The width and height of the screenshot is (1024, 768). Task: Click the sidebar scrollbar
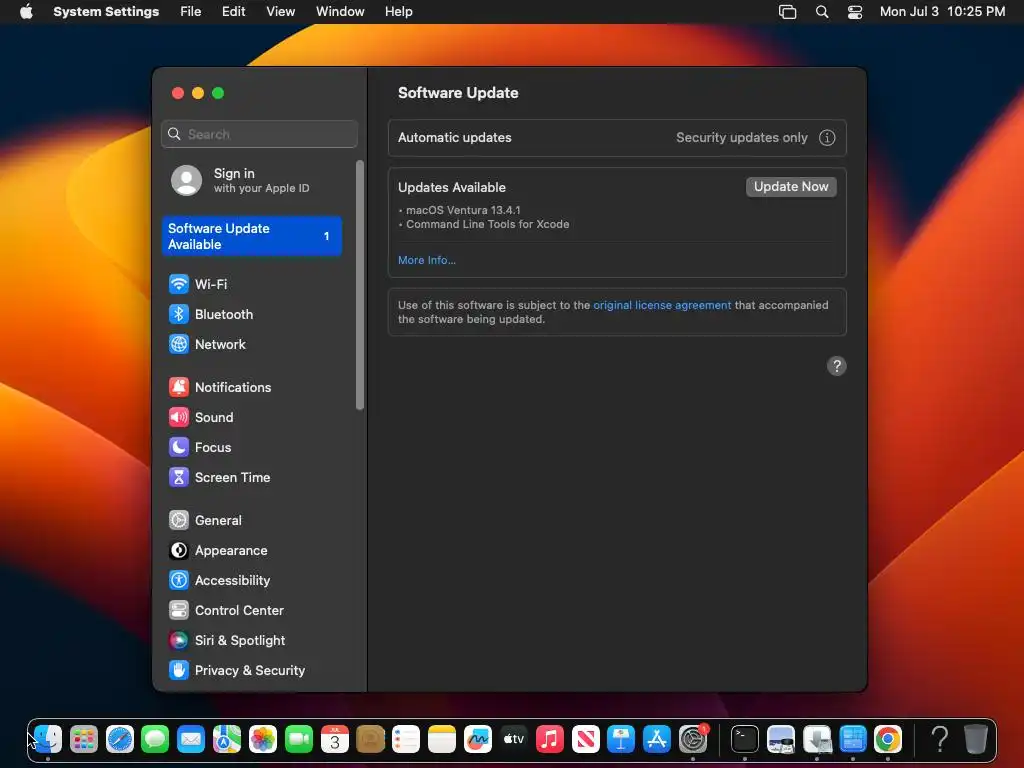click(360, 285)
